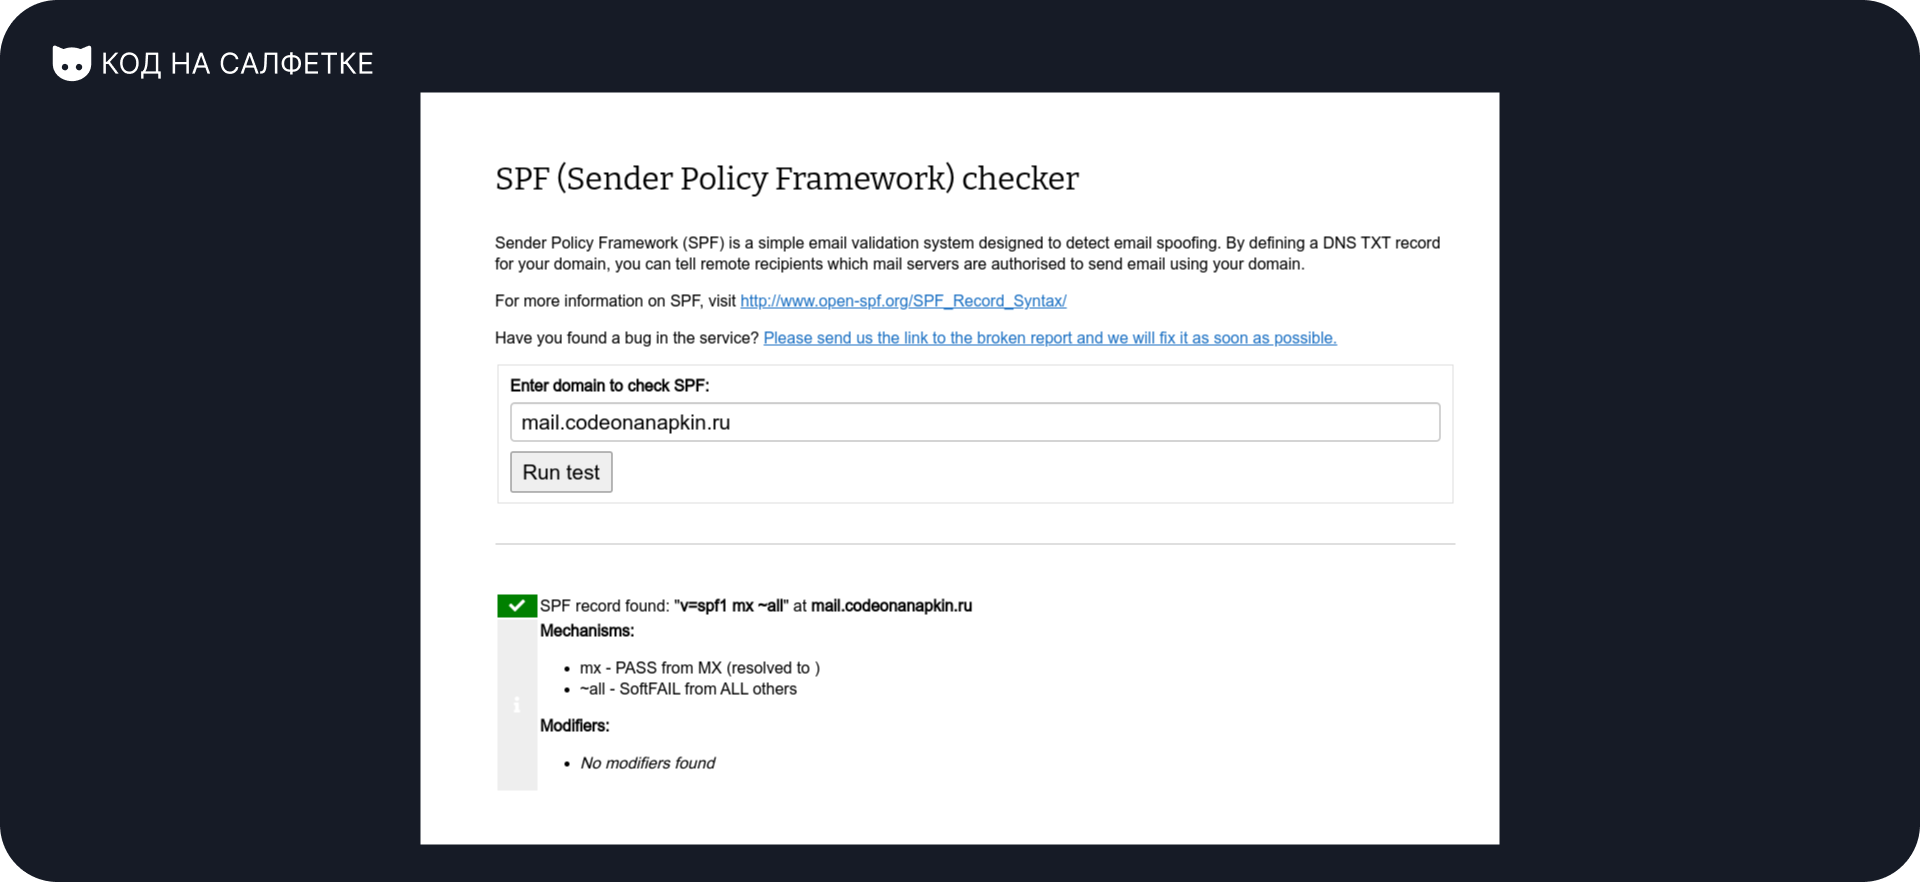
Task: Click the ~all SoftFAIL mechanism entry
Action: click(688, 689)
